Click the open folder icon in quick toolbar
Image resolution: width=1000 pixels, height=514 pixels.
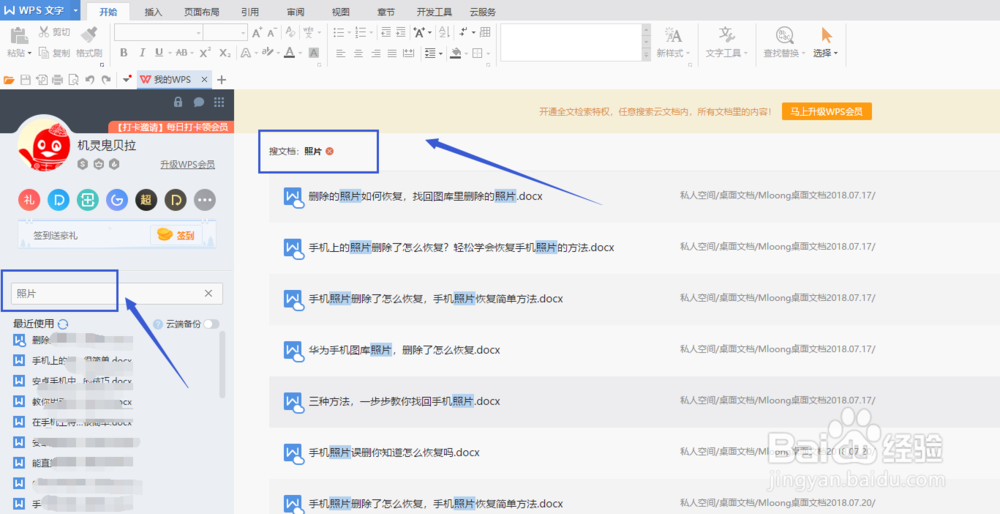click(x=9, y=80)
